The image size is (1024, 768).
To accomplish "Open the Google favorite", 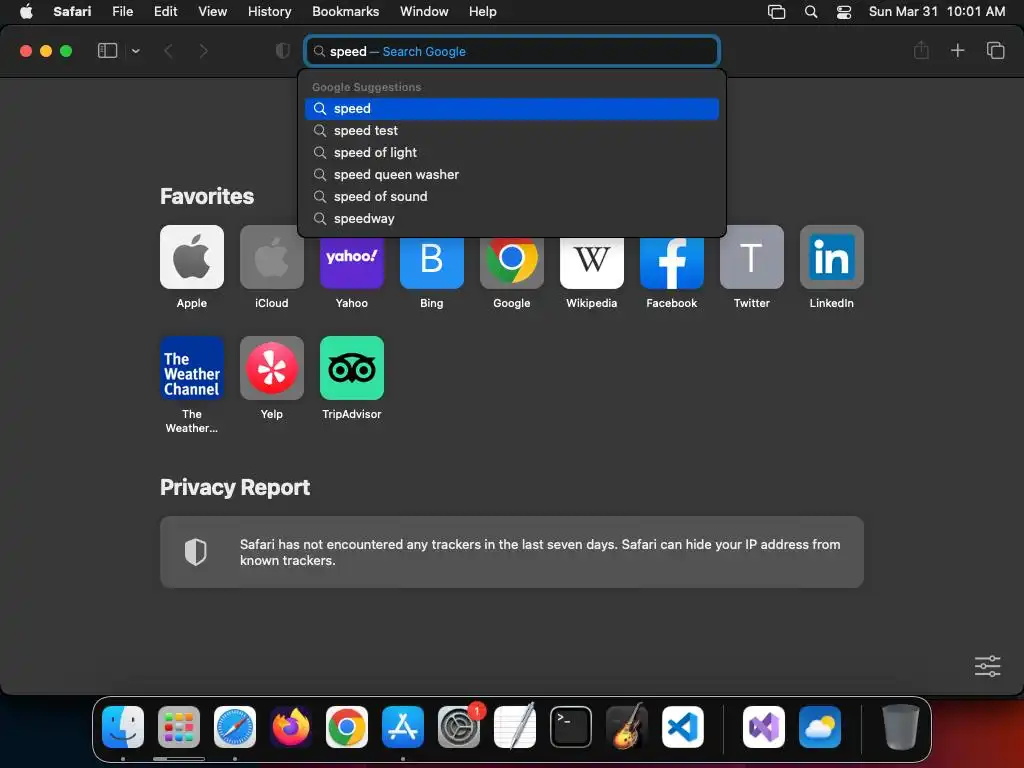I will 511,263.
